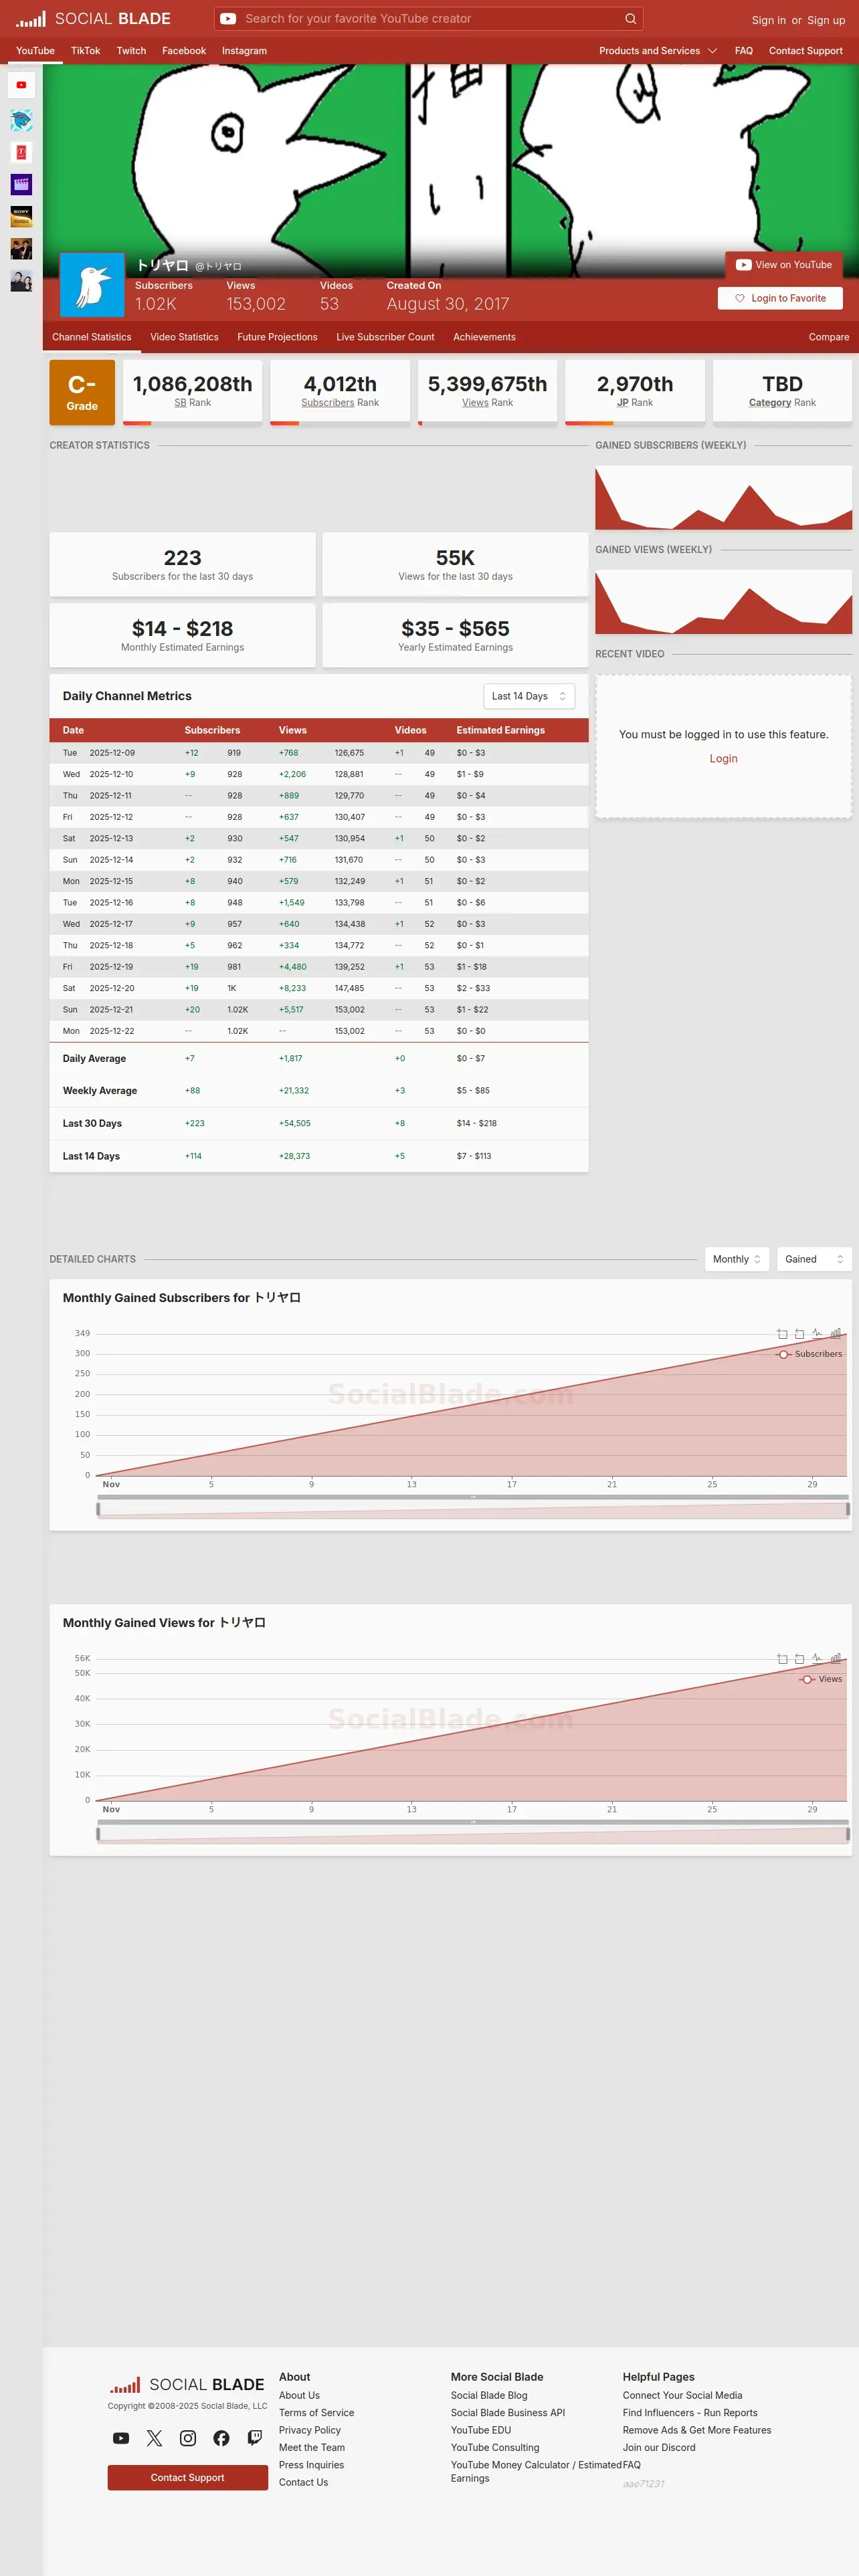The width and height of the screenshot is (859, 2576).
Task: Expand the Products and Services menu
Action: [658, 51]
